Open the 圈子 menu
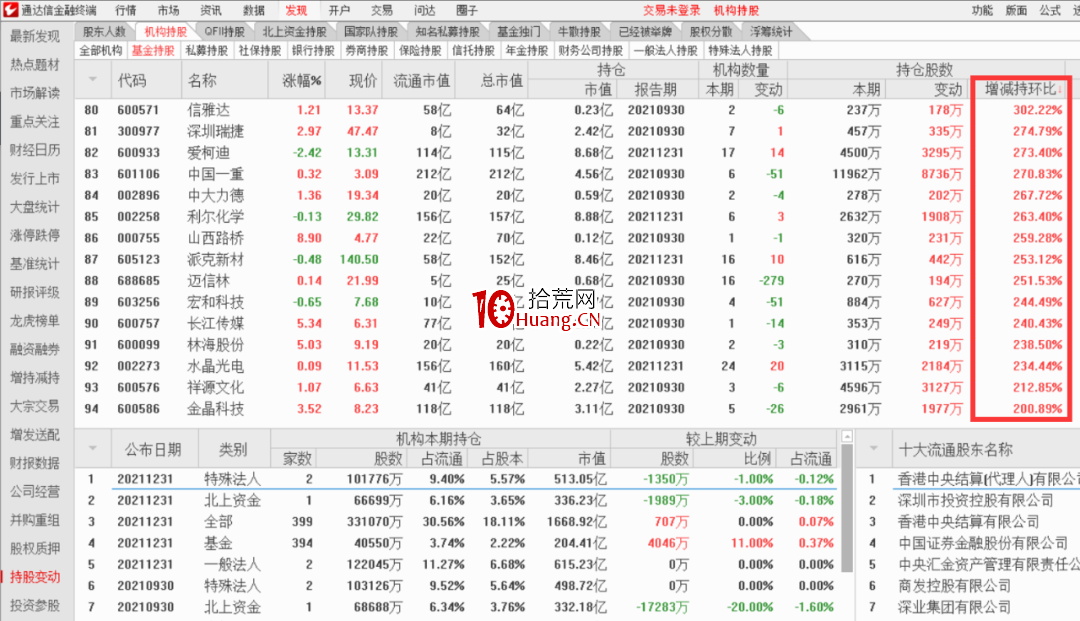Screen dimensions: 1080x621 coord(467,10)
